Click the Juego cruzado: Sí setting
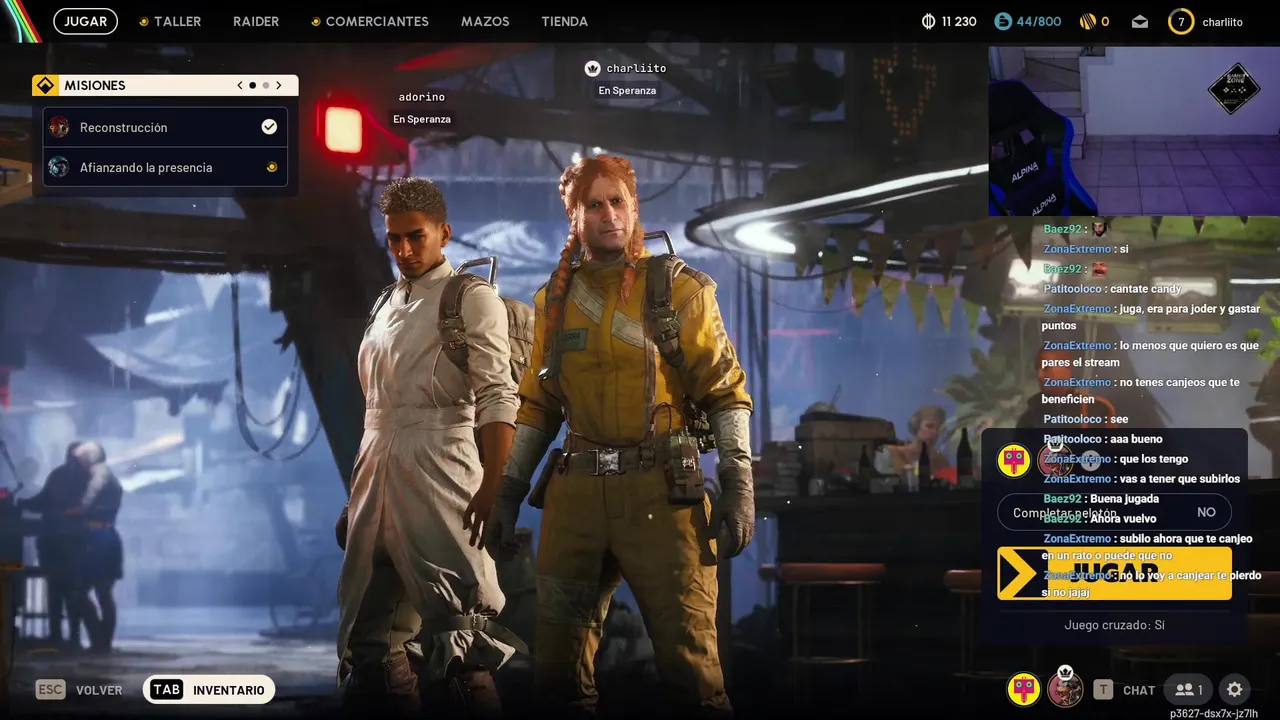 [x=1114, y=625]
